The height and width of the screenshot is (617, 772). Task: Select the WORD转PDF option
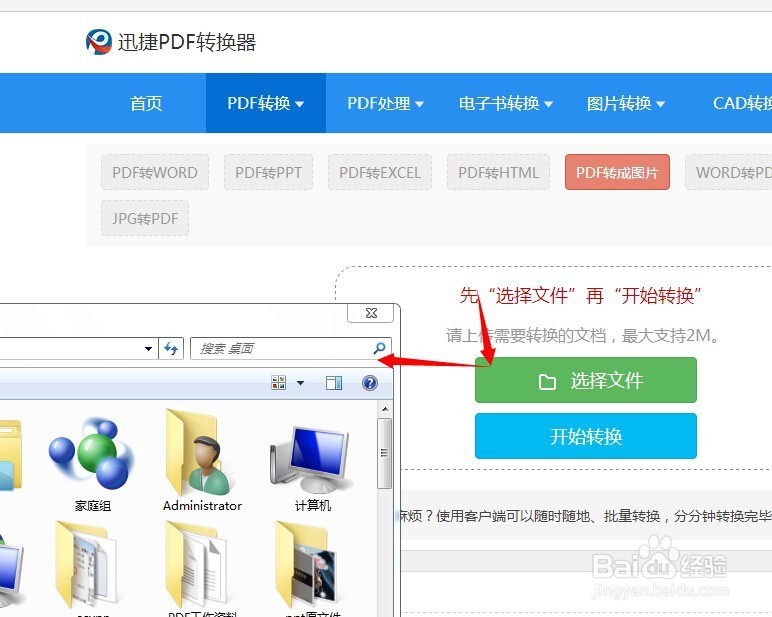click(x=729, y=172)
